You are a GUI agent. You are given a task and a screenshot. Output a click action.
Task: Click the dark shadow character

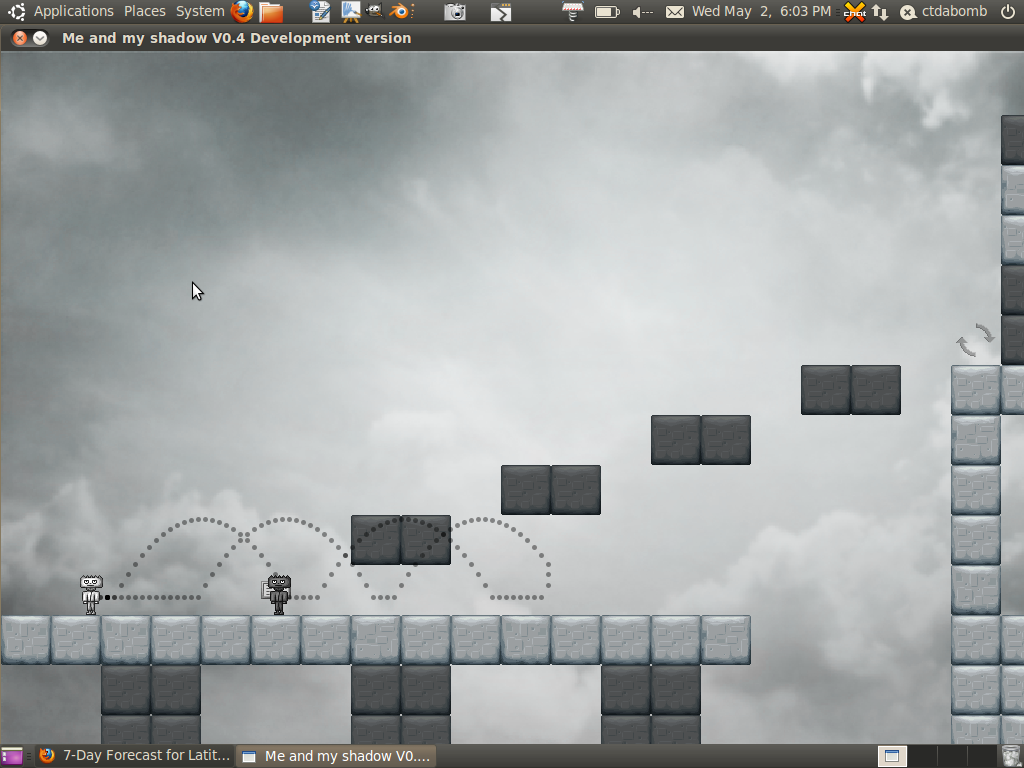pyautogui.click(x=278, y=594)
